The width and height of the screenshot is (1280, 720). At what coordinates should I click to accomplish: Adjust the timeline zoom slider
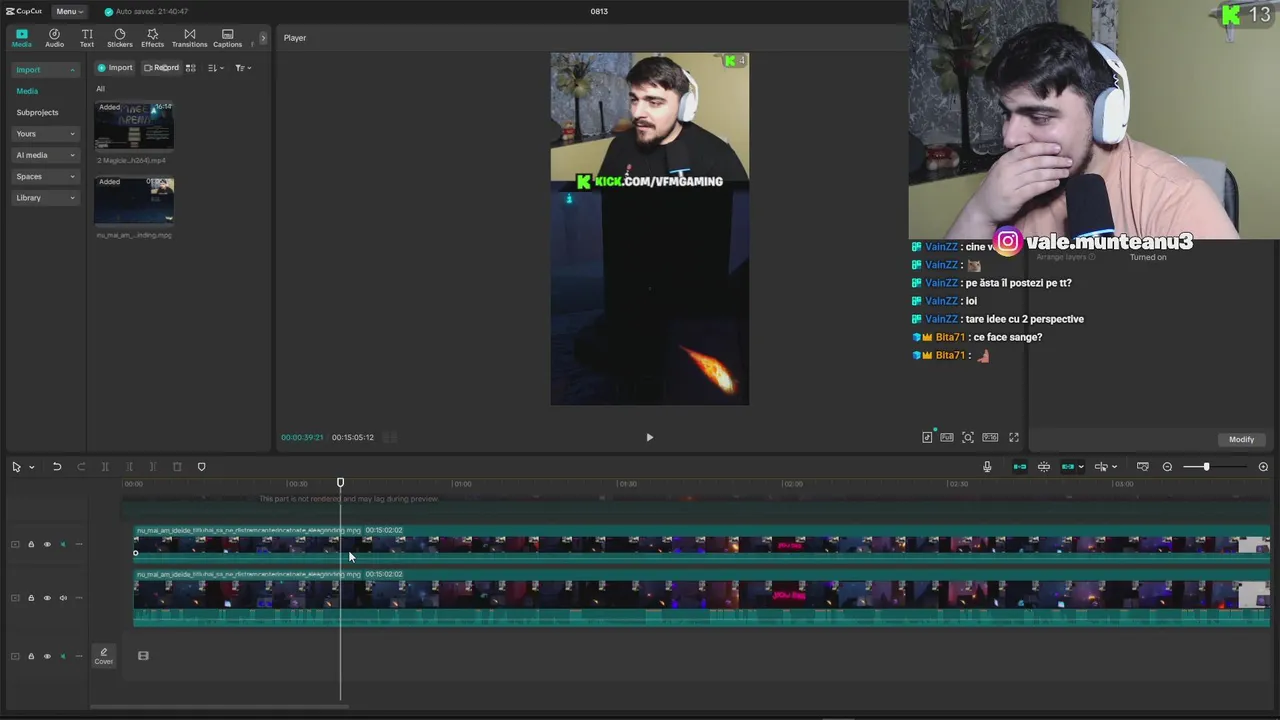(1206, 467)
